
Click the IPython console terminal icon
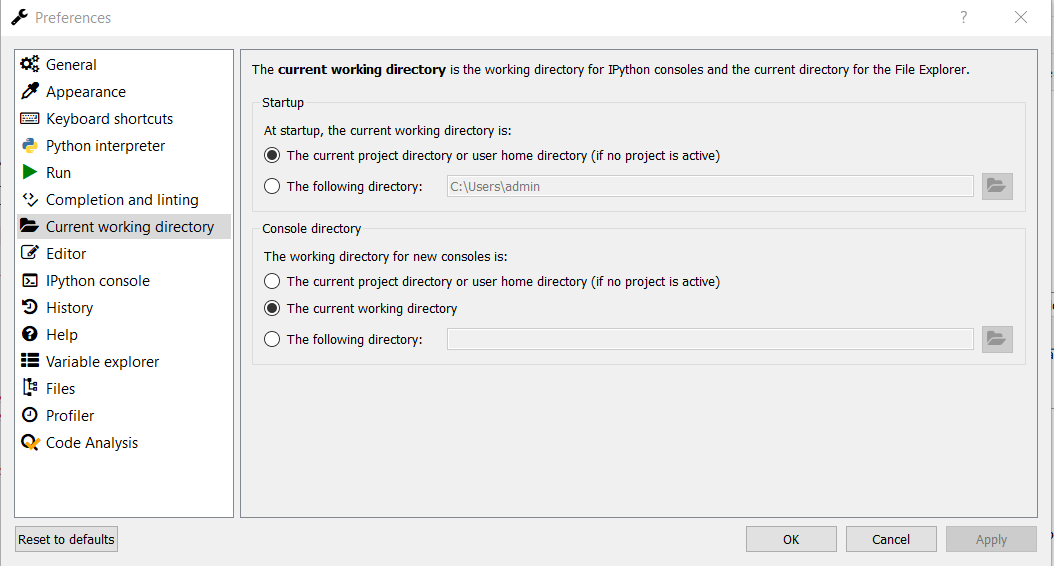click(x=30, y=281)
